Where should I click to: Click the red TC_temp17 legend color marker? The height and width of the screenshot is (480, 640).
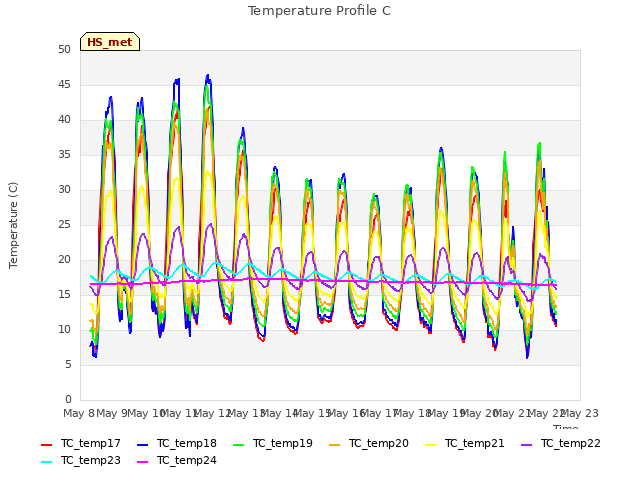coord(47,445)
